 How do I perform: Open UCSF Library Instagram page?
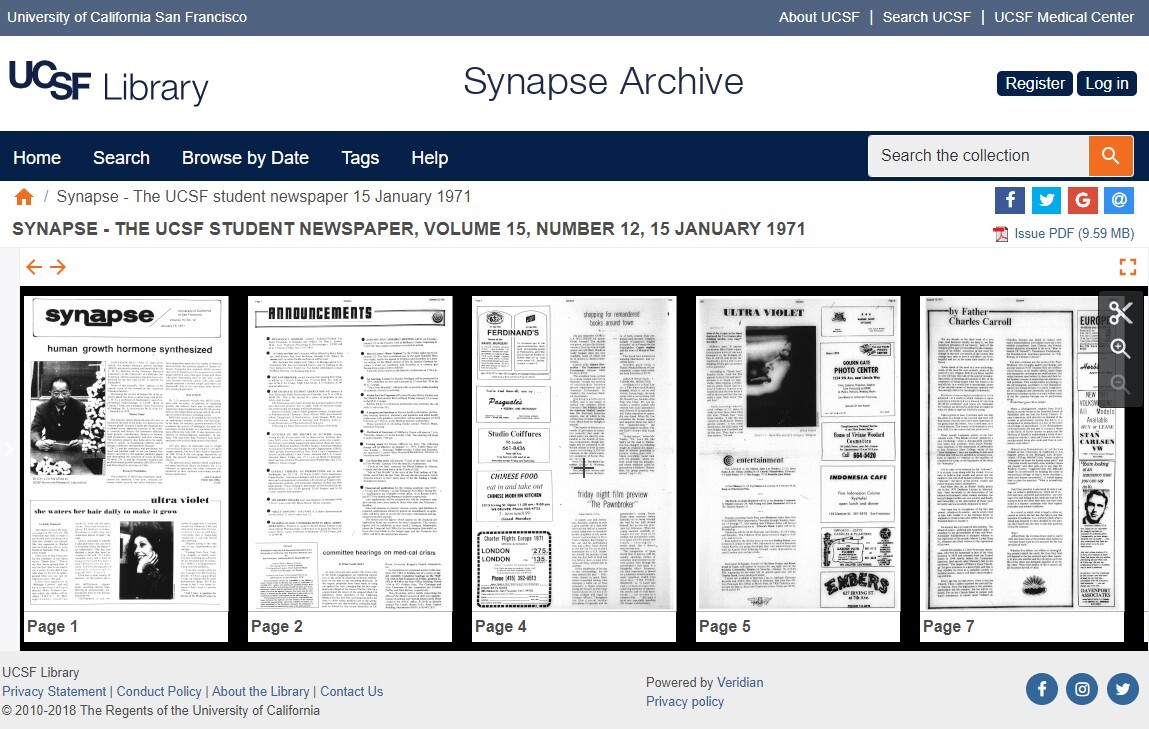coord(1082,689)
